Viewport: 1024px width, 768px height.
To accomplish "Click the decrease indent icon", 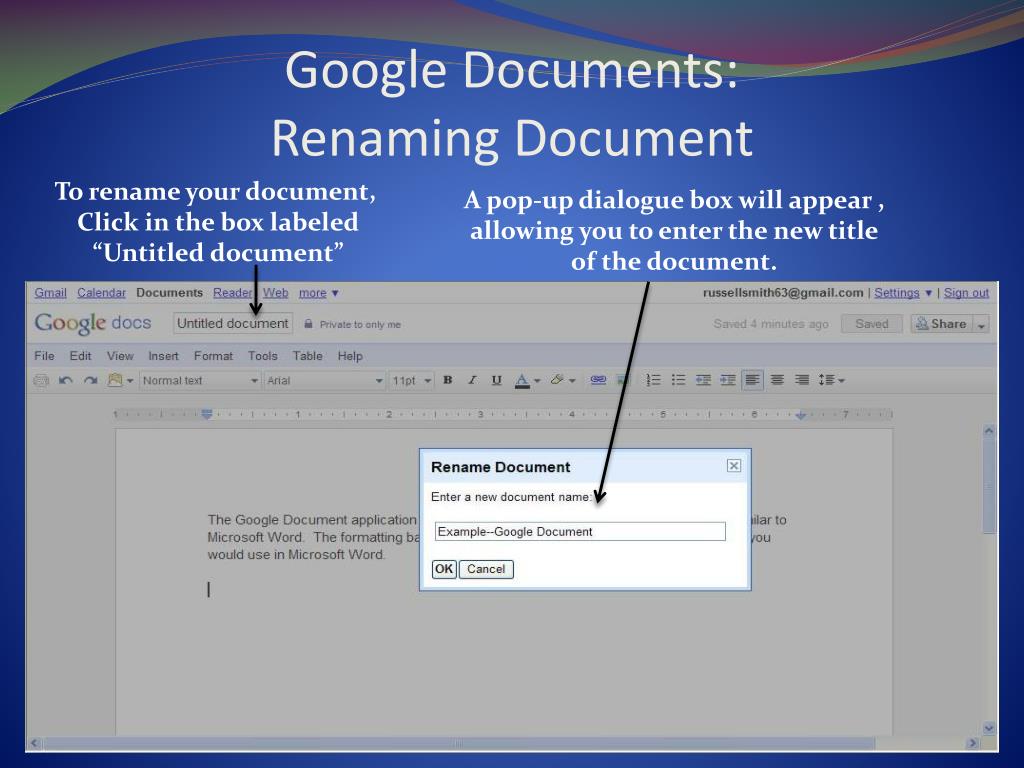I will pos(703,380).
